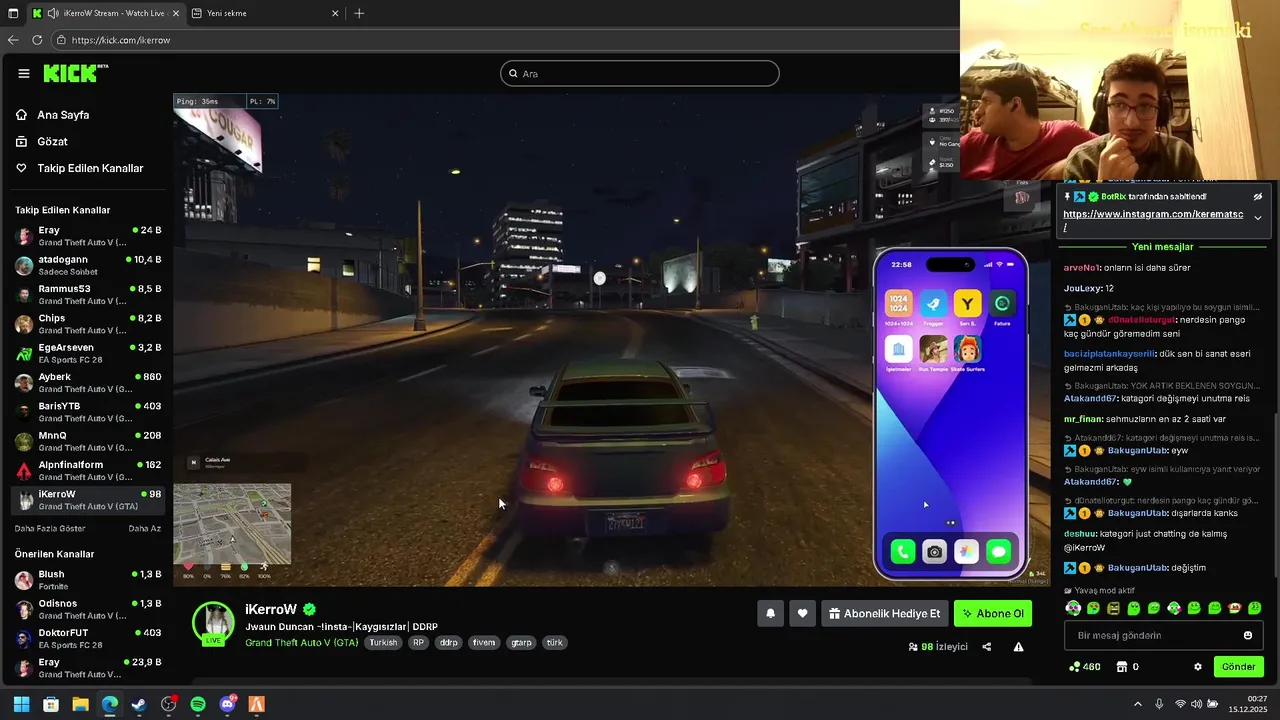Click the share stream icon
The width and height of the screenshot is (1280, 720).
coord(987,647)
